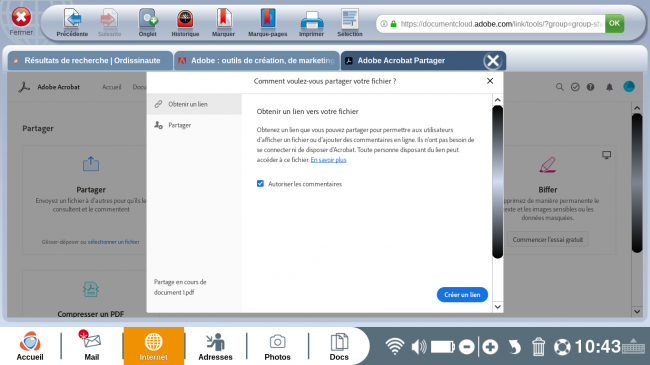Click the zoom in plus icon
This screenshot has width=650, height=365.
click(490, 347)
